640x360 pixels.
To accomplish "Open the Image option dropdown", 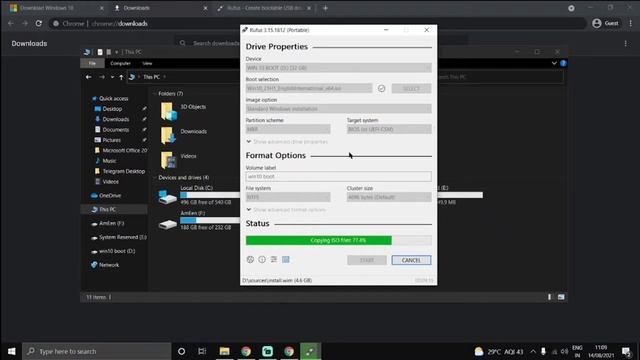I will click(338, 109).
